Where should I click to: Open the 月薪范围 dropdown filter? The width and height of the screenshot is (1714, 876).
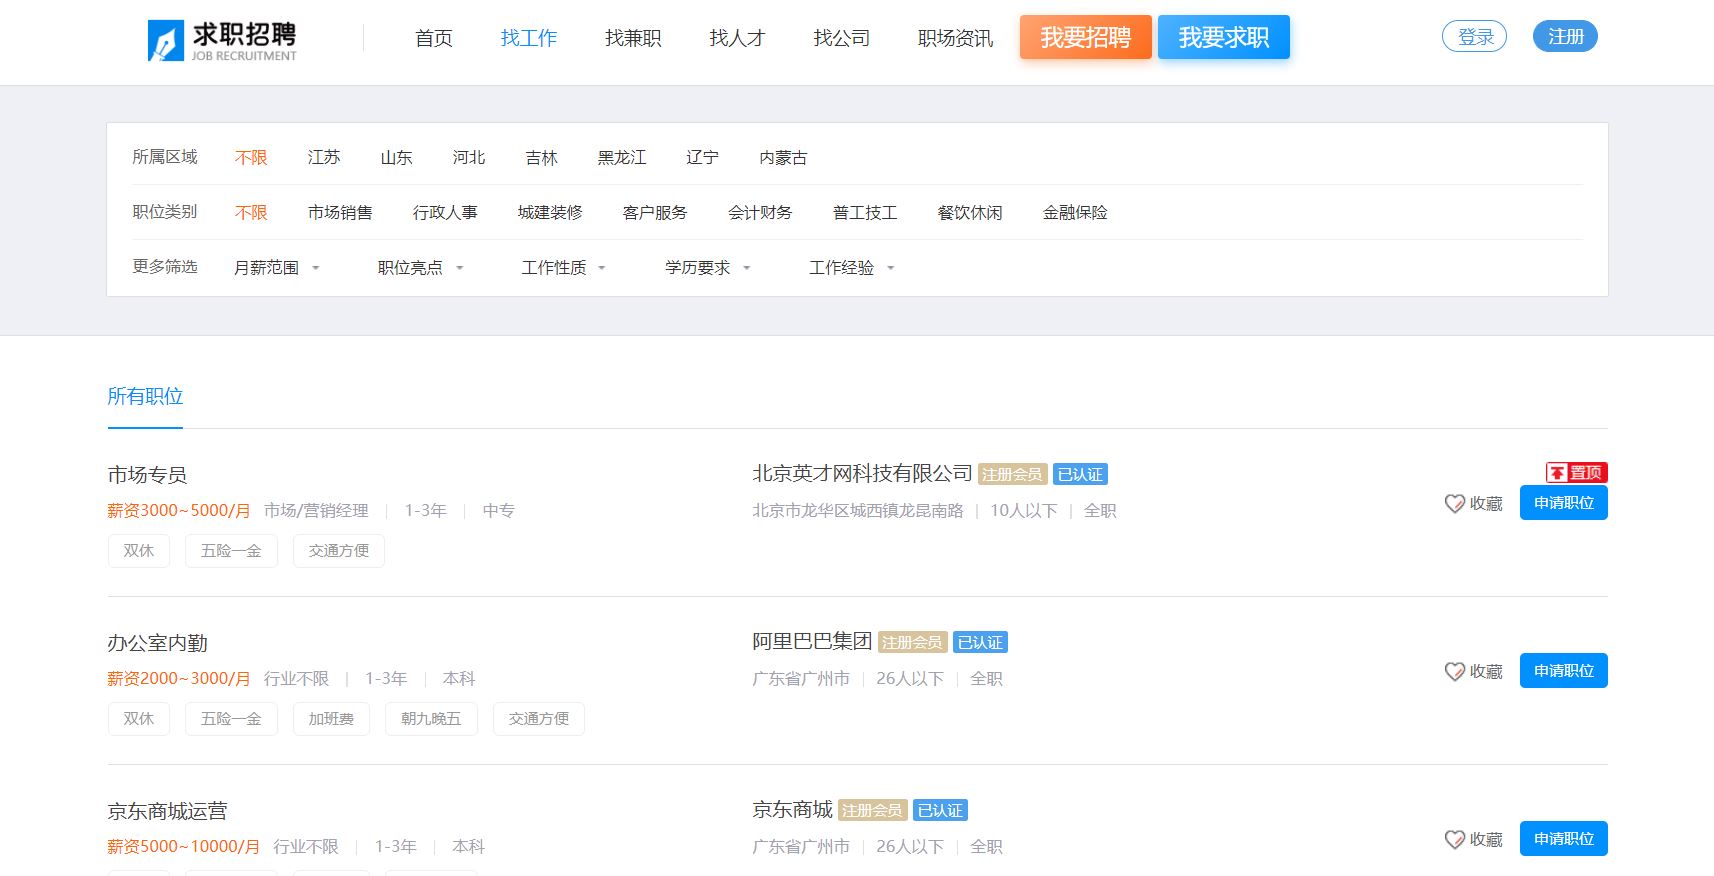click(276, 268)
